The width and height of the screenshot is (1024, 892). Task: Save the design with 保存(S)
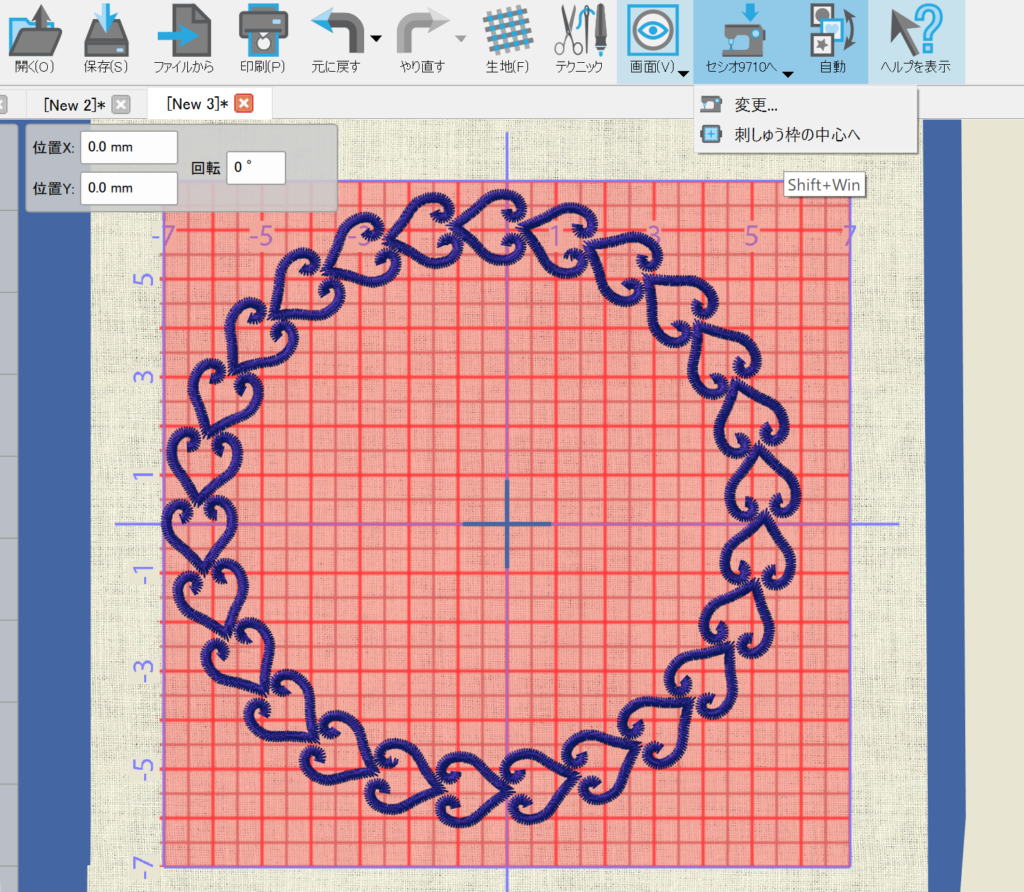(106, 40)
